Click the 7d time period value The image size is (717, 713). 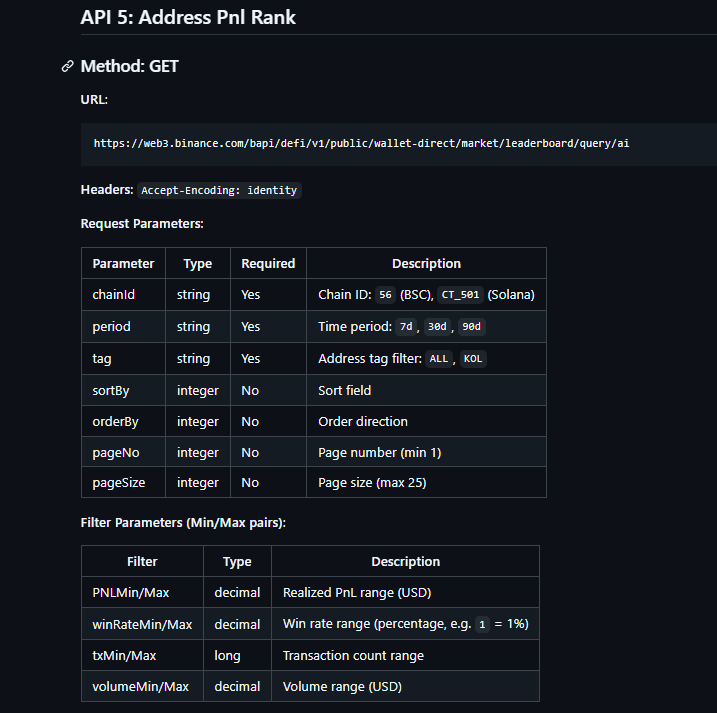406,327
